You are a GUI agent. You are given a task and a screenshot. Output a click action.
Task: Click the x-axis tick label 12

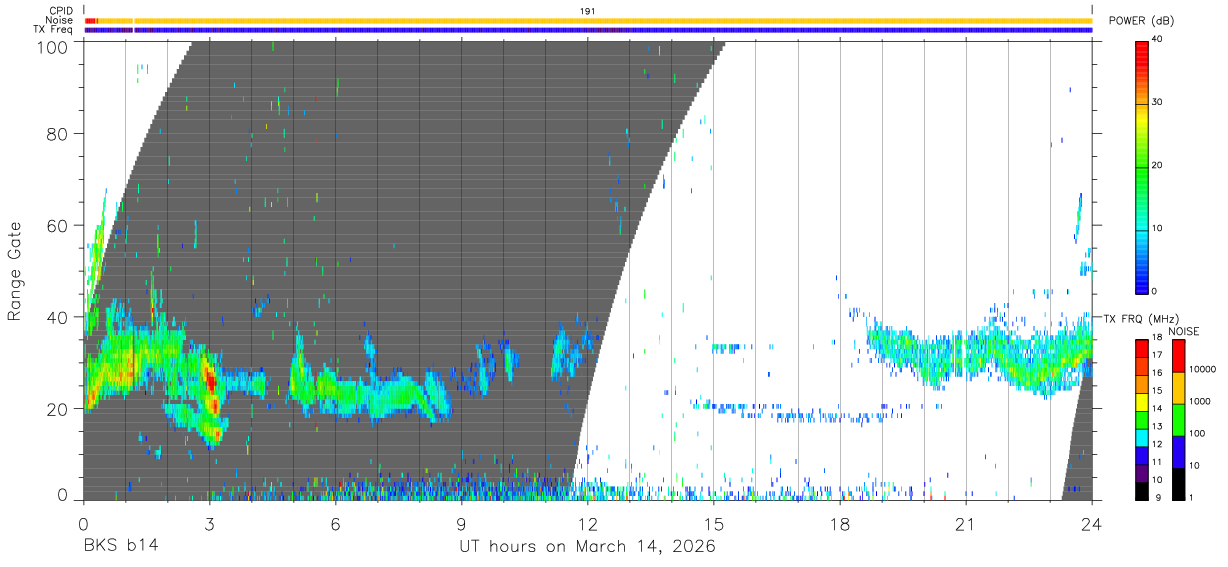click(587, 524)
